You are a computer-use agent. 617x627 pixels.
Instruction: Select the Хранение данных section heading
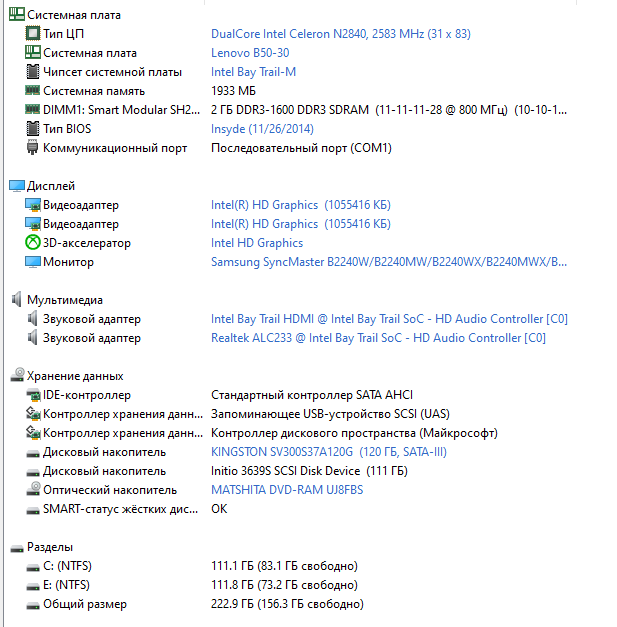(75, 376)
